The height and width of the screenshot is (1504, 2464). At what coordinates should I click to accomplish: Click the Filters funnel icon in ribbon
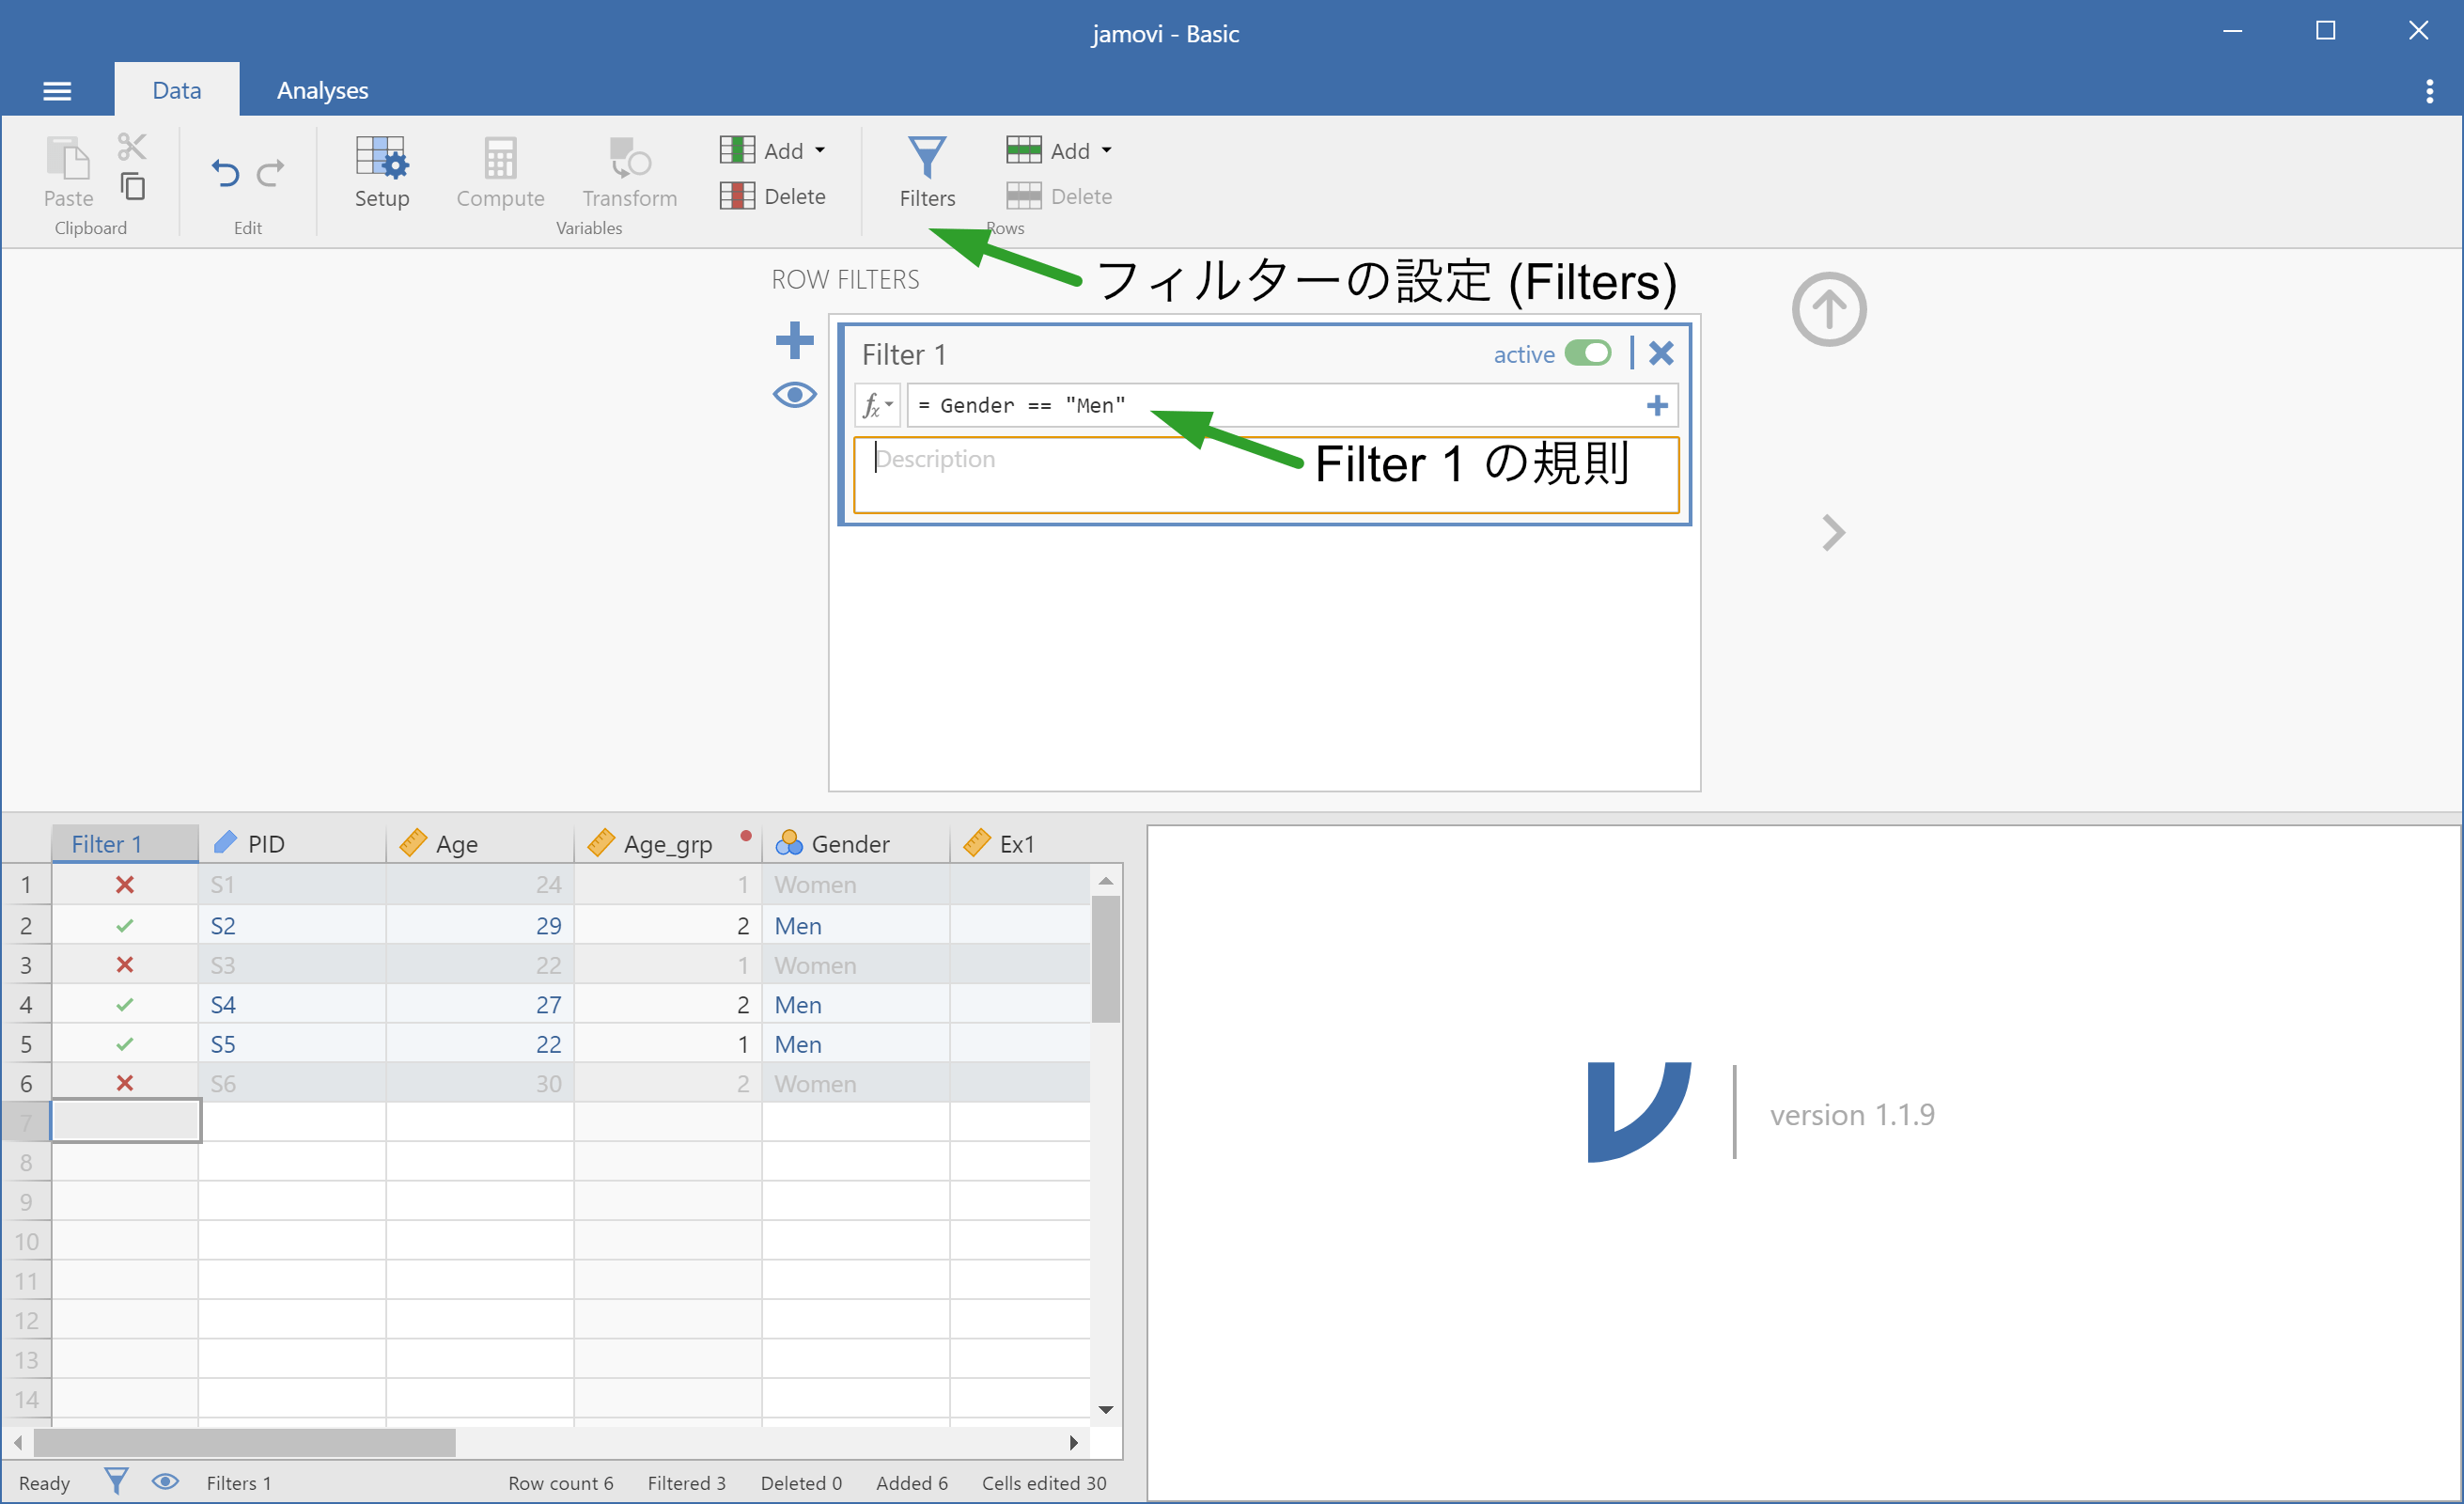coord(926,160)
